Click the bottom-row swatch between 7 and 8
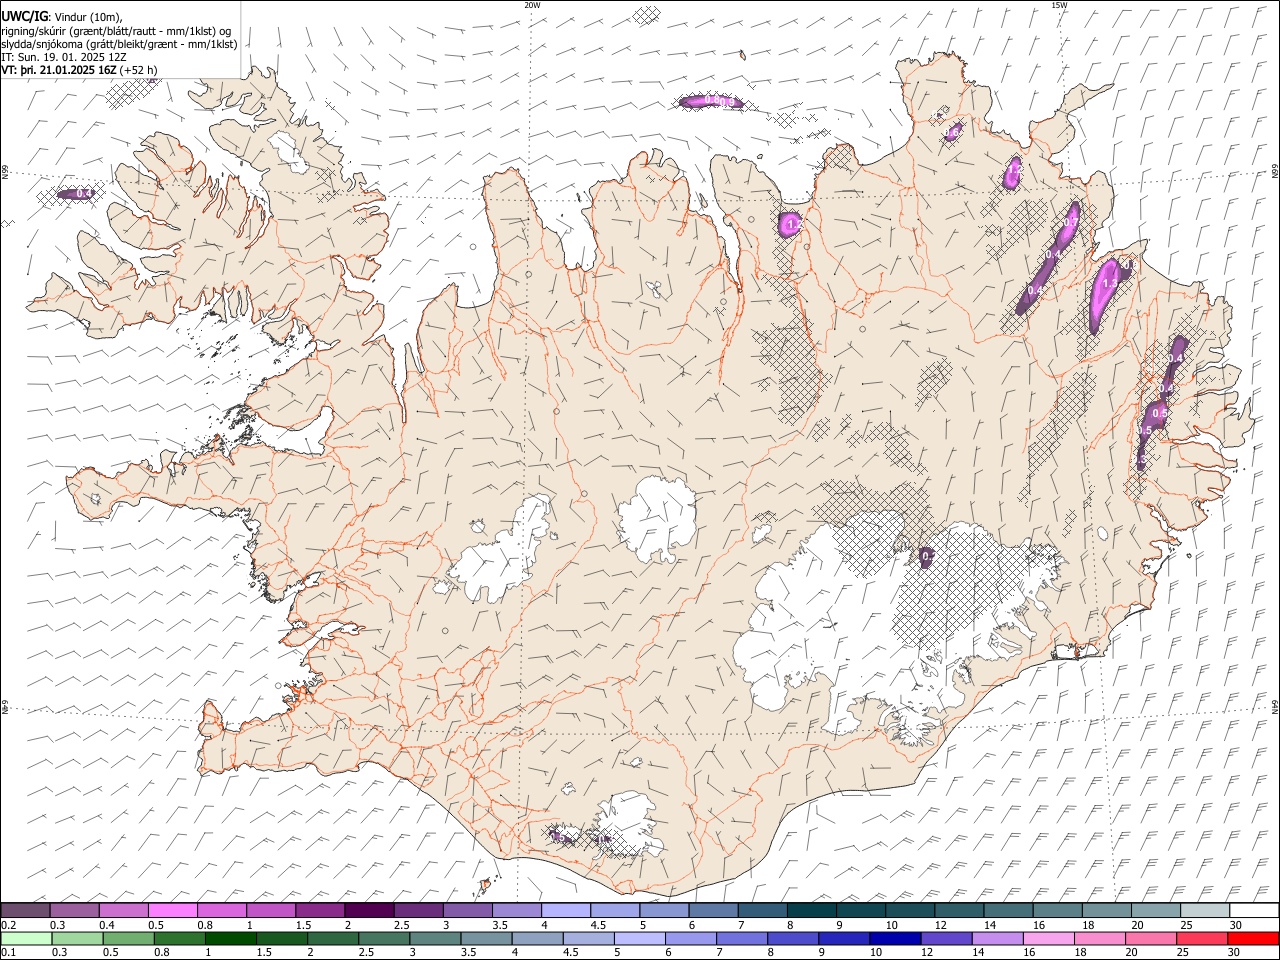1280x960 pixels. (x=742, y=938)
